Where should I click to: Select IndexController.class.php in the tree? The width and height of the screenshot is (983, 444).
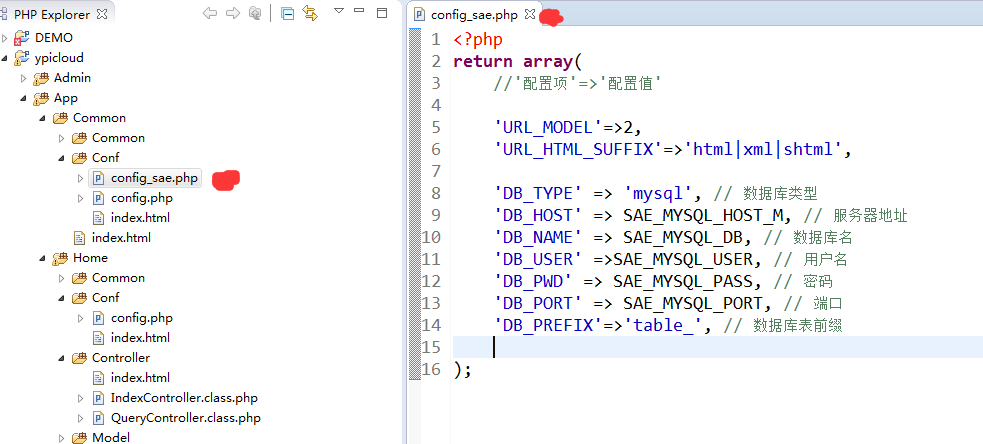pos(184,398)
